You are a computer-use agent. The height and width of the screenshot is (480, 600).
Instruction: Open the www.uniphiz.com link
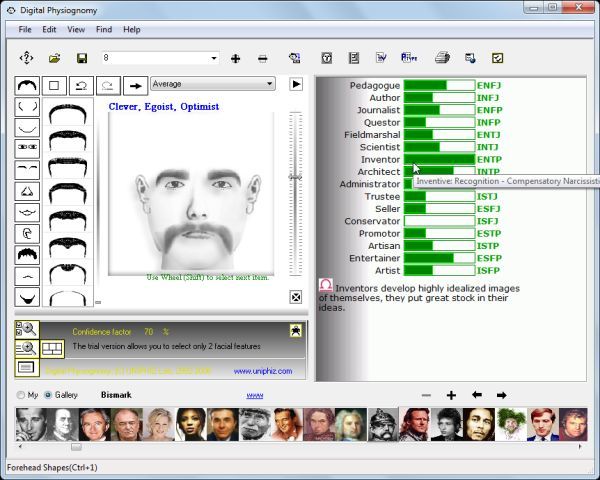262,371
